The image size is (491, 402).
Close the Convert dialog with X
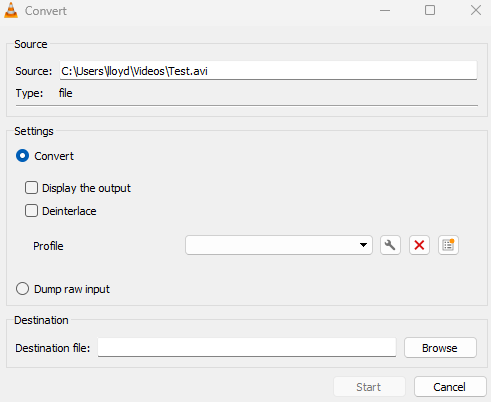click(476, 10)
